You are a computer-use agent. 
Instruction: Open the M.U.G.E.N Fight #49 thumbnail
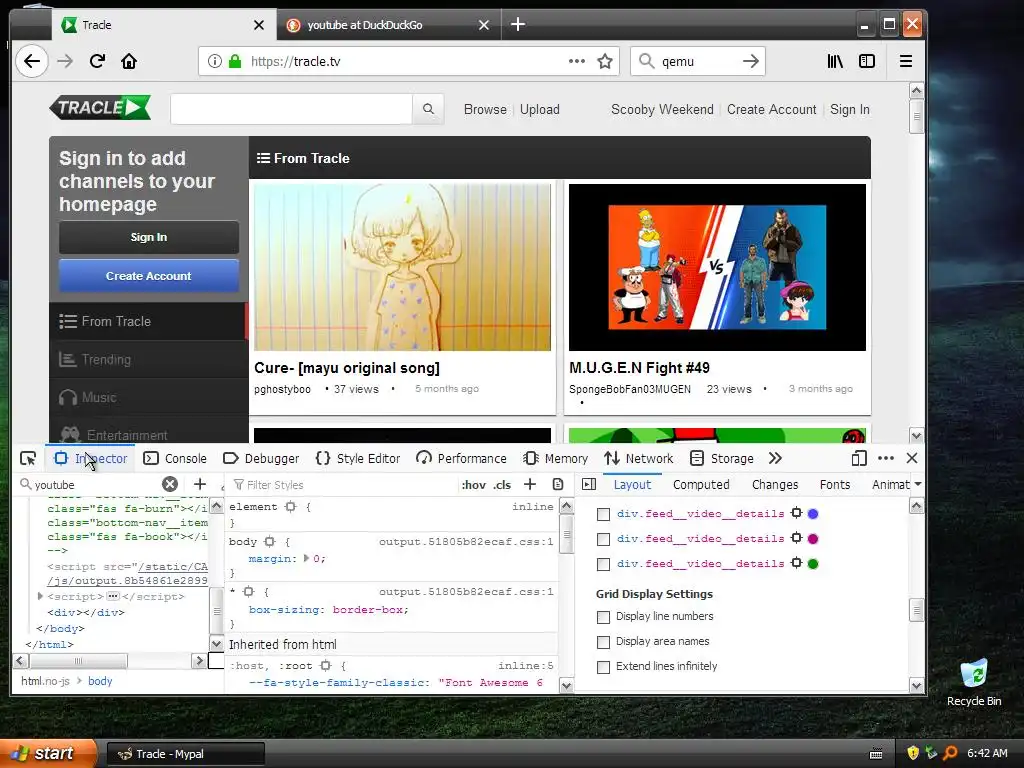click(717, 267)
